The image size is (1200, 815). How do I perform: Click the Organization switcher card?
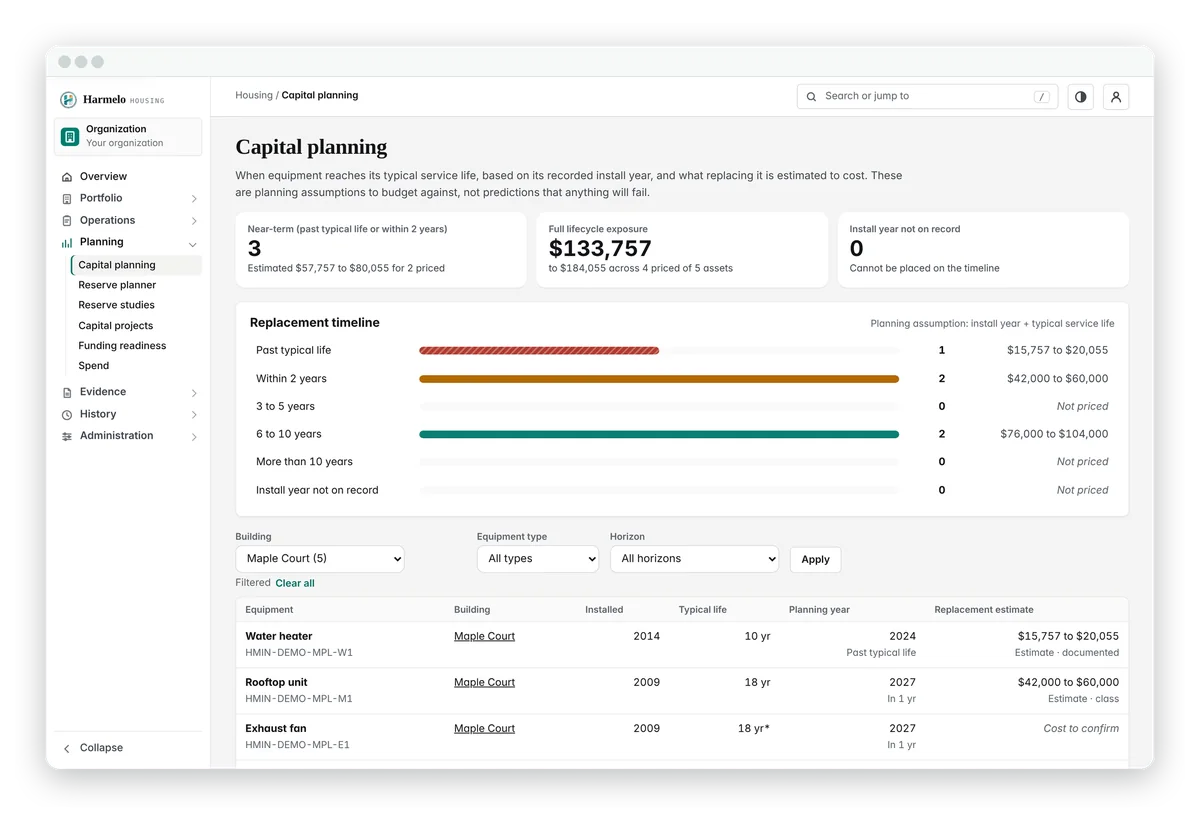128,137
